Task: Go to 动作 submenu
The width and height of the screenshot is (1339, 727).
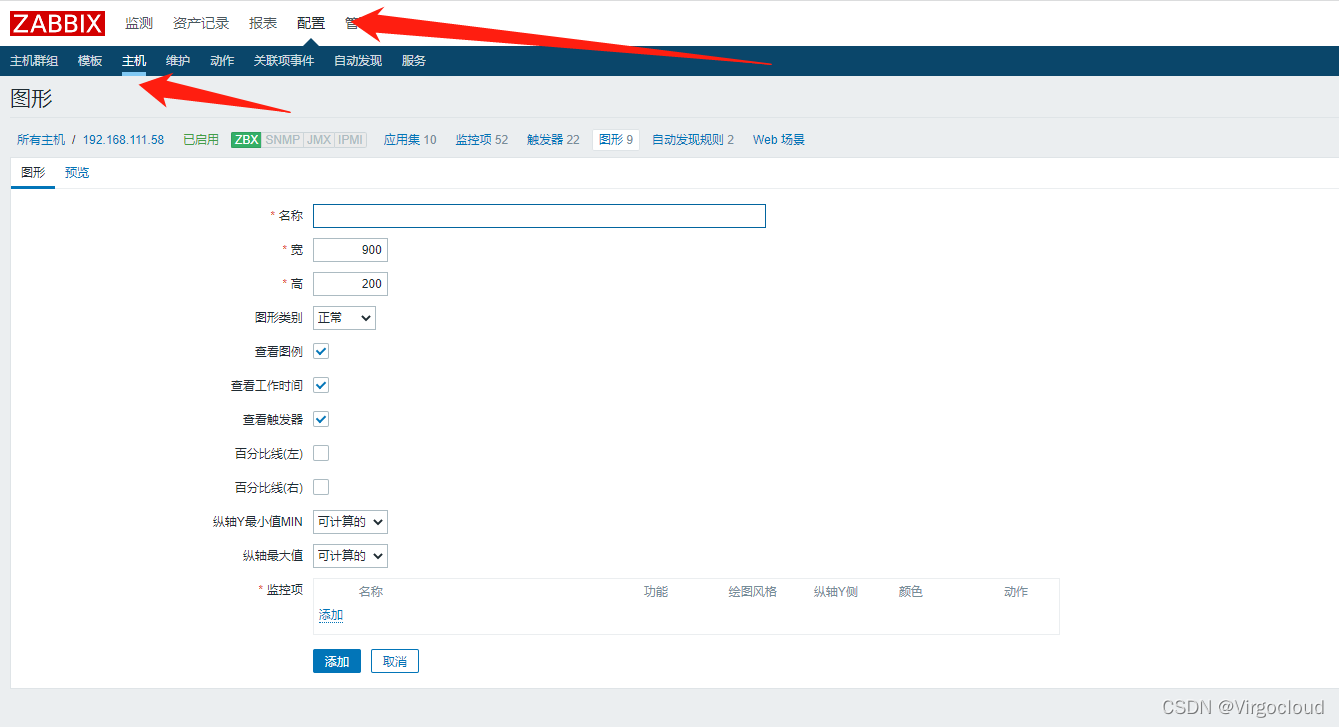Action: (x=222, y=61)
